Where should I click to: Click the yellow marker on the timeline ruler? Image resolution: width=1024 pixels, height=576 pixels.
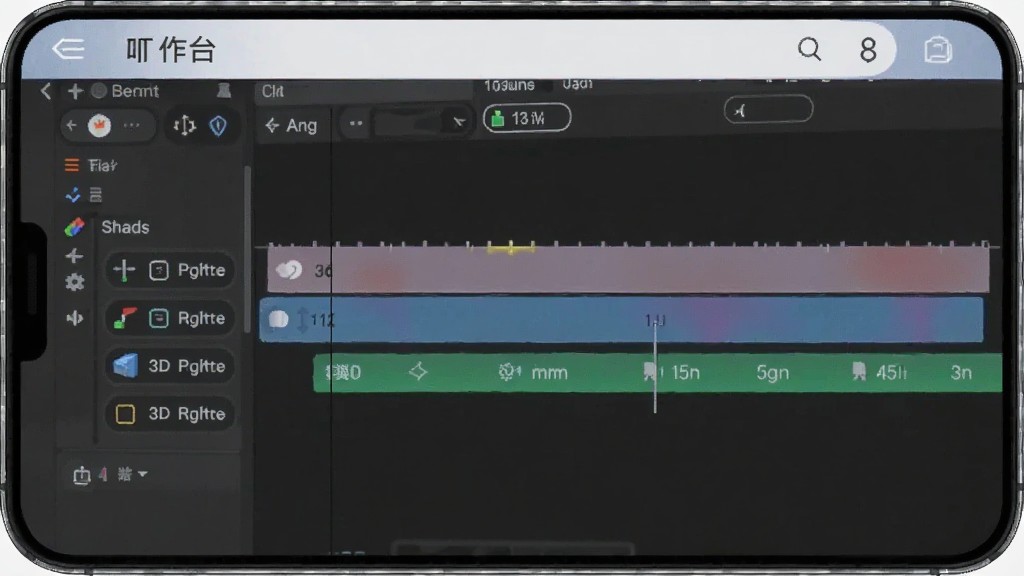(511, 248)
